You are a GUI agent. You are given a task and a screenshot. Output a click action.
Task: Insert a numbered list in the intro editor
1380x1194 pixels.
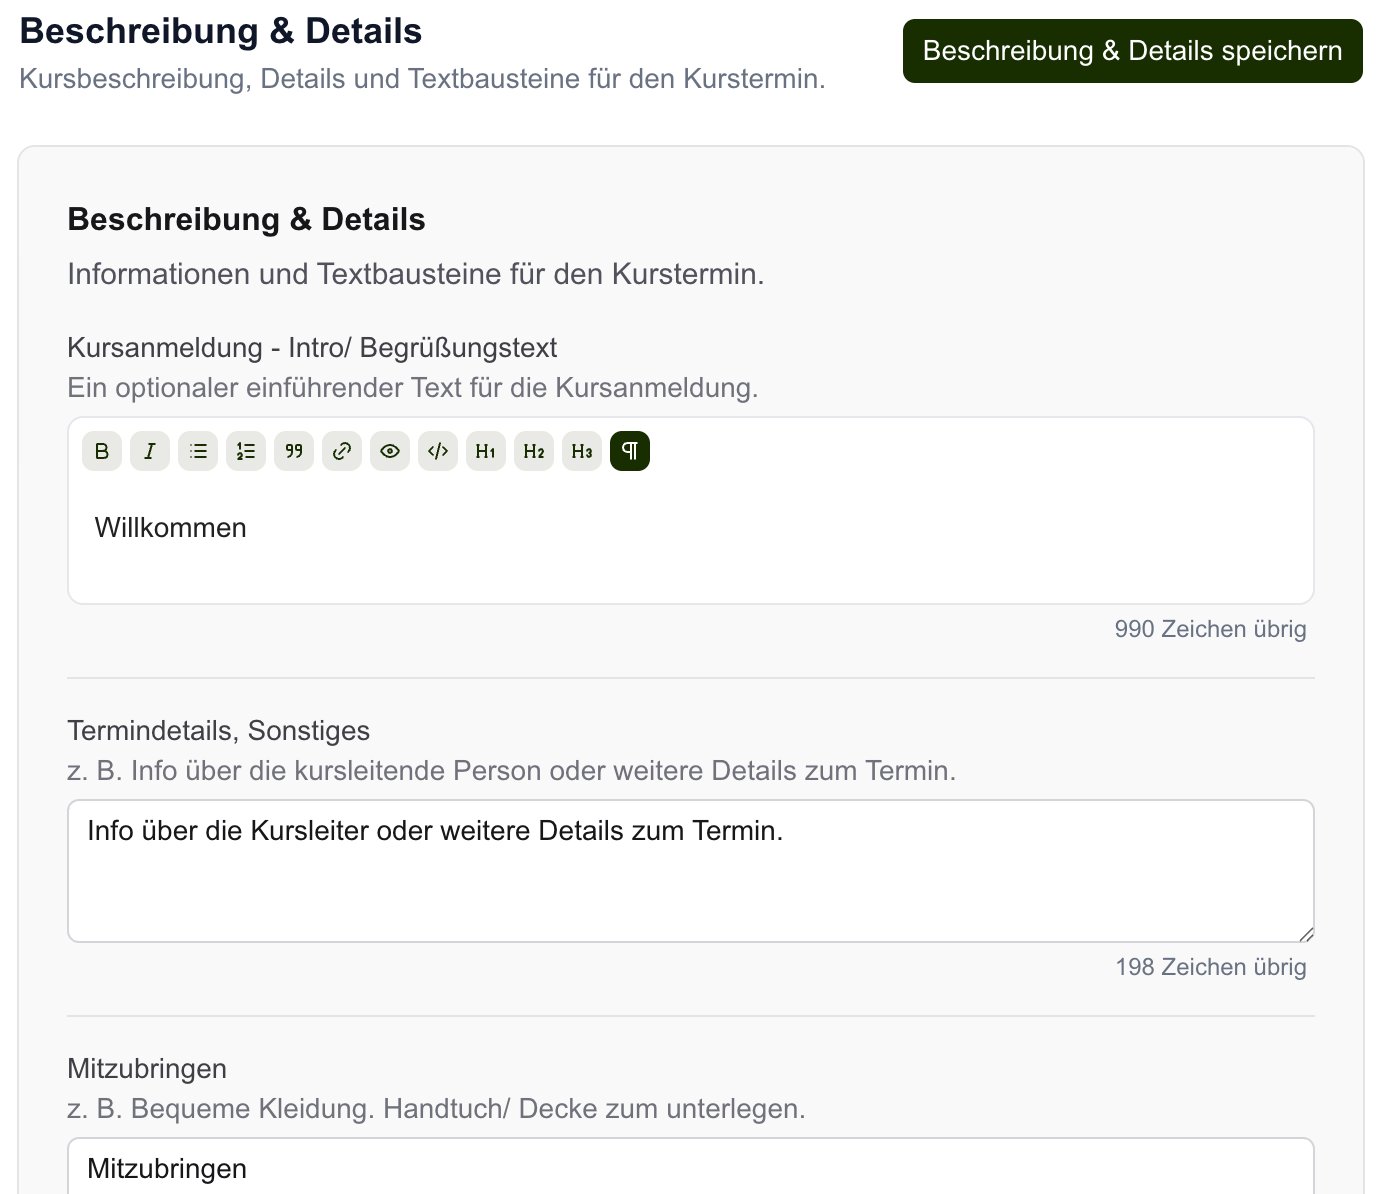[x=246, y=451]
